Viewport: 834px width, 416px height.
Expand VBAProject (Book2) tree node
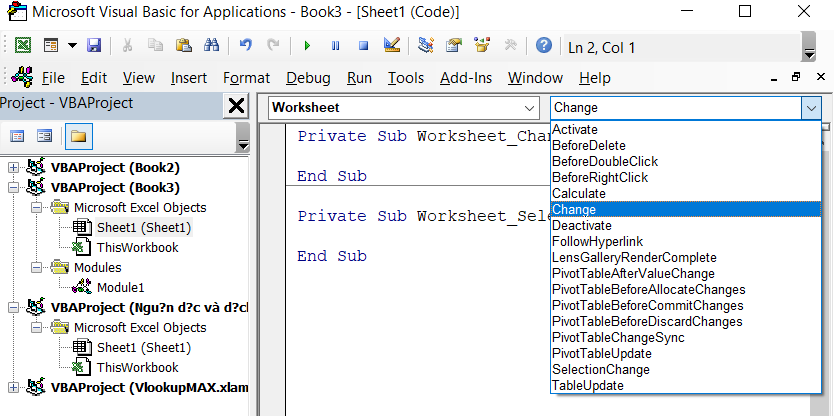tap(13, 168)
